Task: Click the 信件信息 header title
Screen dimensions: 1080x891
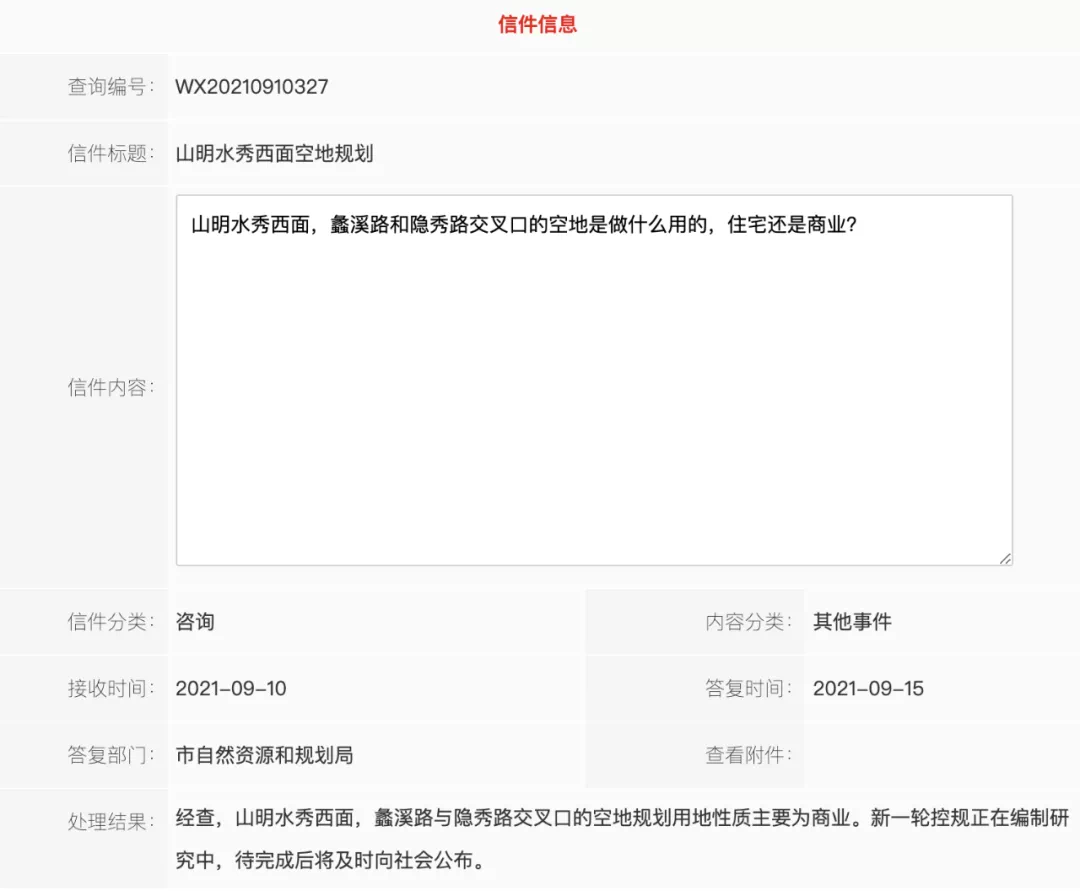Action: [x=538, y=25]
